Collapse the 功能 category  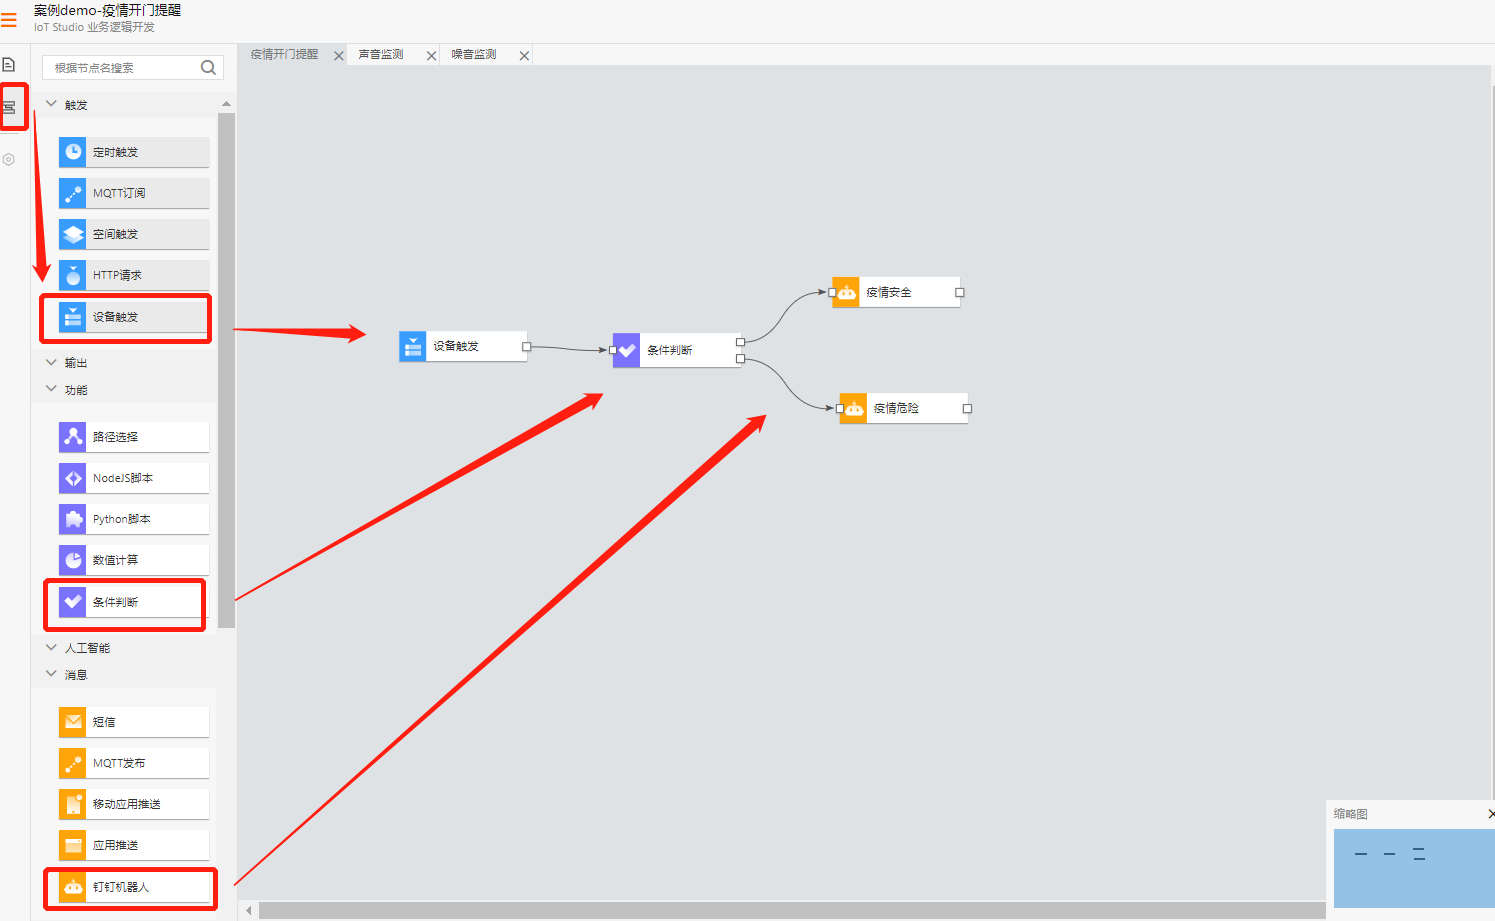[x=51, y=389]
